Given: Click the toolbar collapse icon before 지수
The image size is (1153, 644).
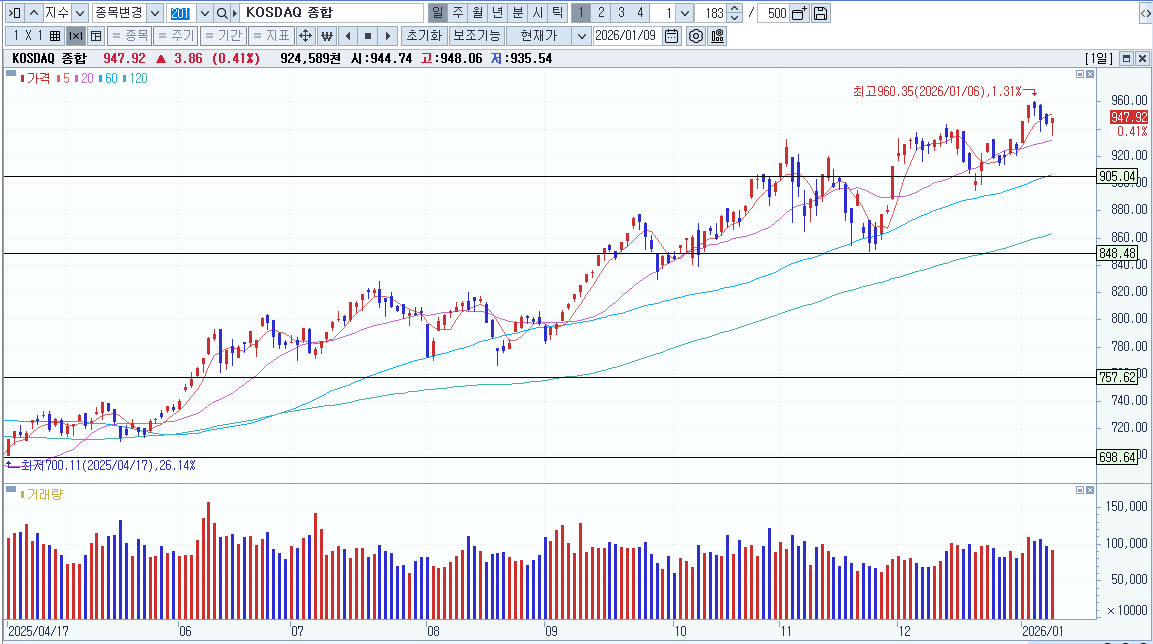Looking at the screenshot, I should pos(14,12).
